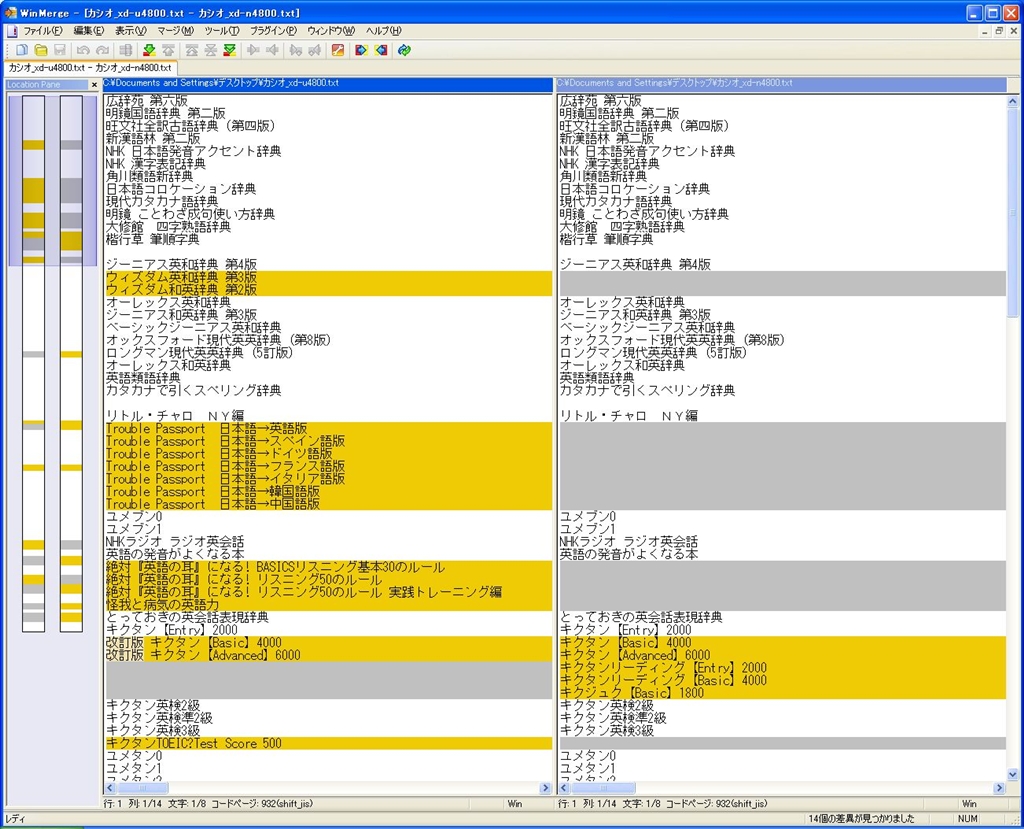Screen dimensions: 1024x829
Task: Select the line difference toolbar icon
Action: coord(125,50)
